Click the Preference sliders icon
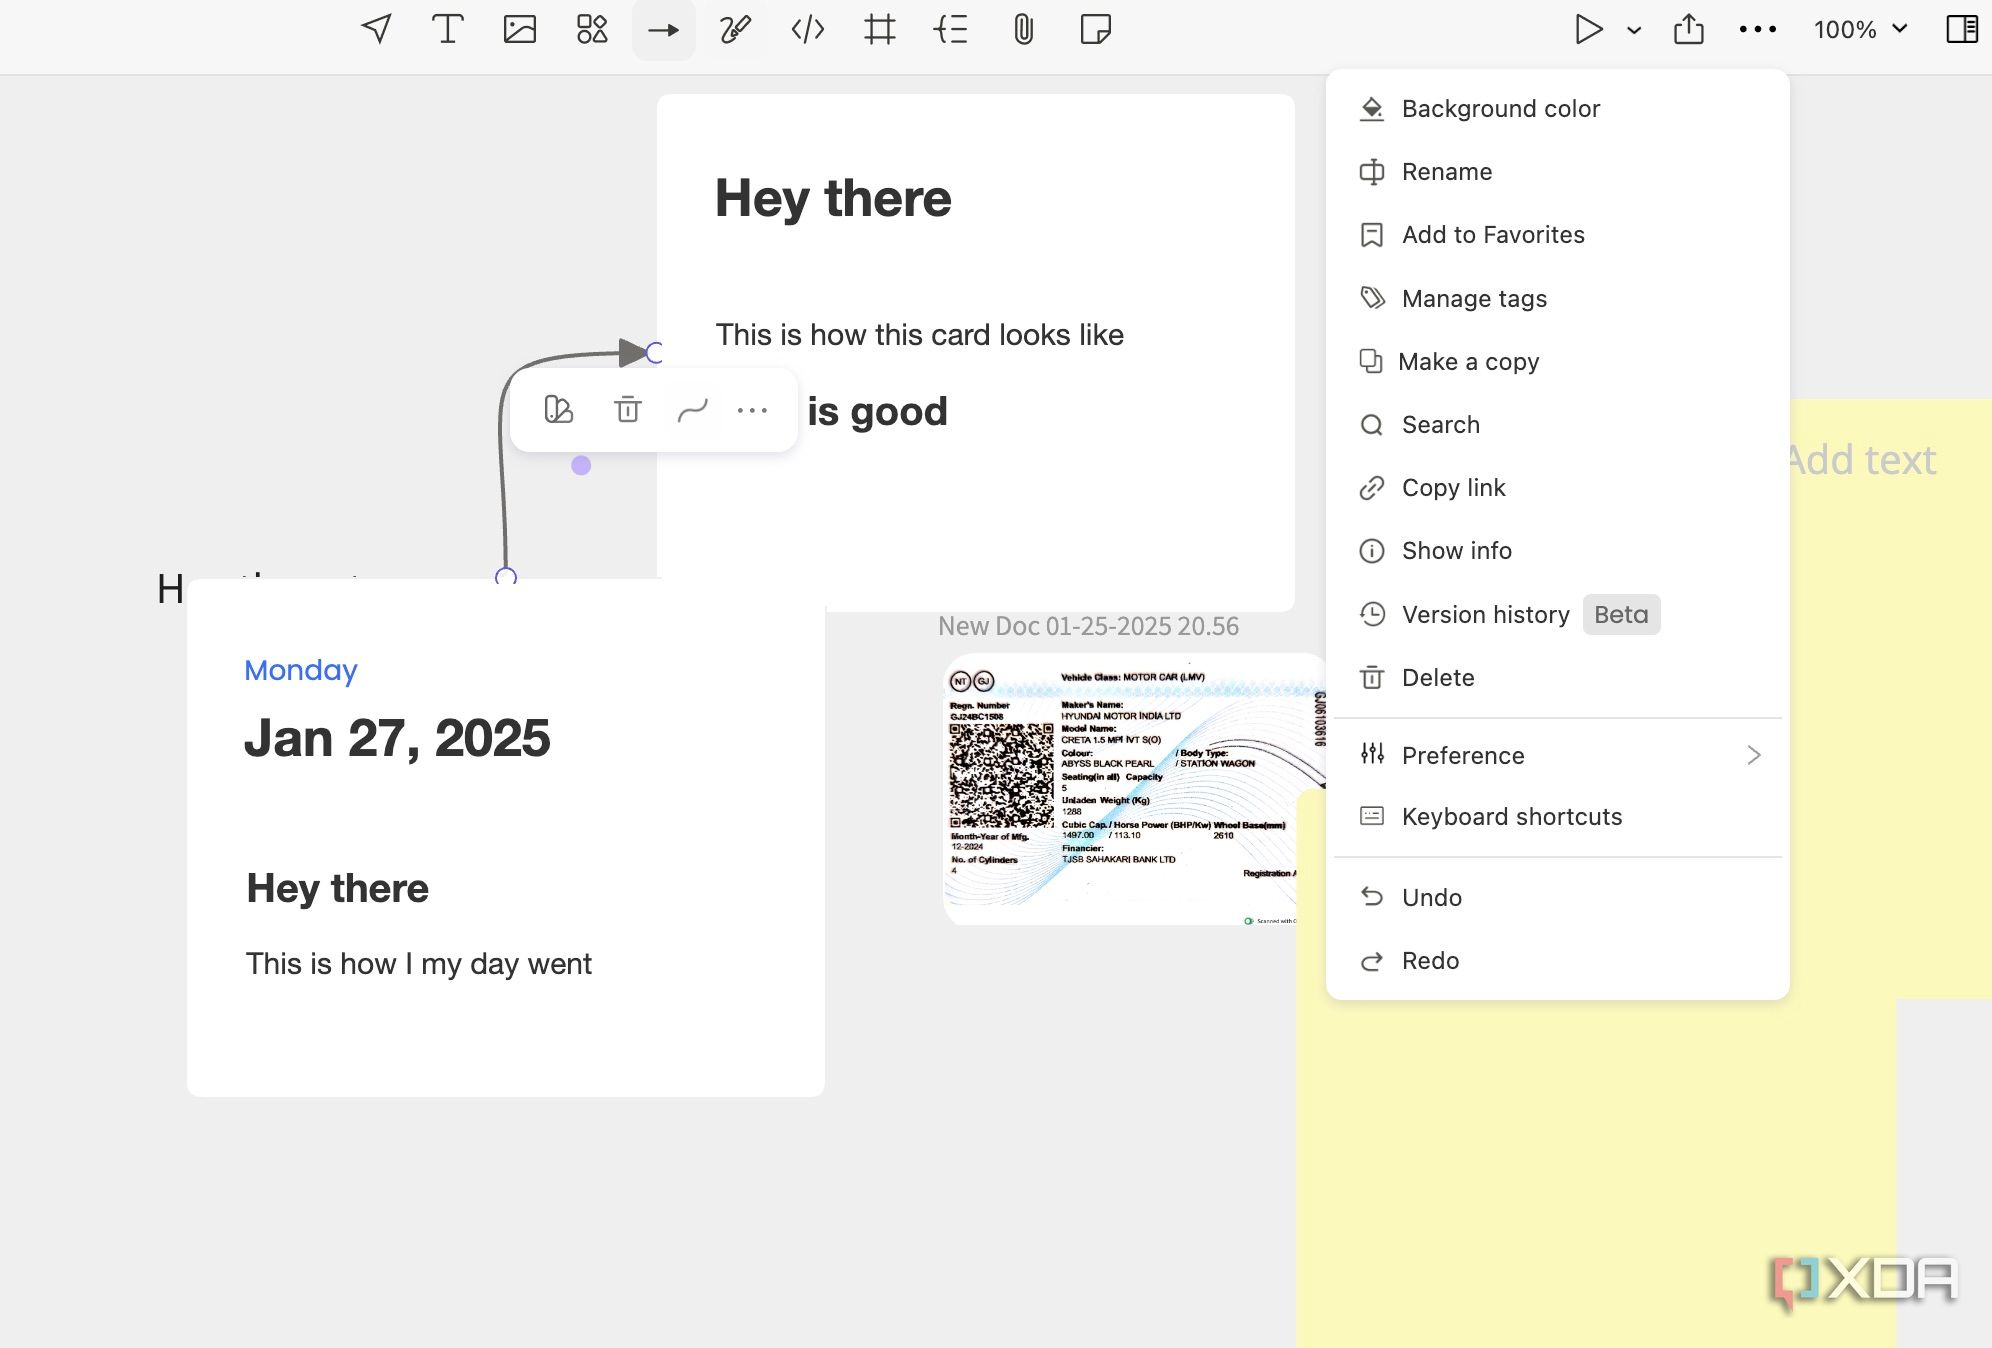 [x=1372, y=754]
